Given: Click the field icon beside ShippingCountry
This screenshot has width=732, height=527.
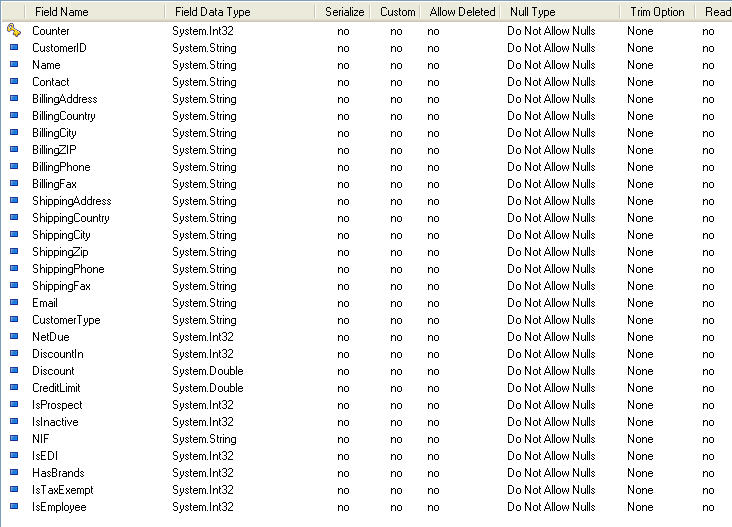Looking at the screenshot, I should pos(14,218).
